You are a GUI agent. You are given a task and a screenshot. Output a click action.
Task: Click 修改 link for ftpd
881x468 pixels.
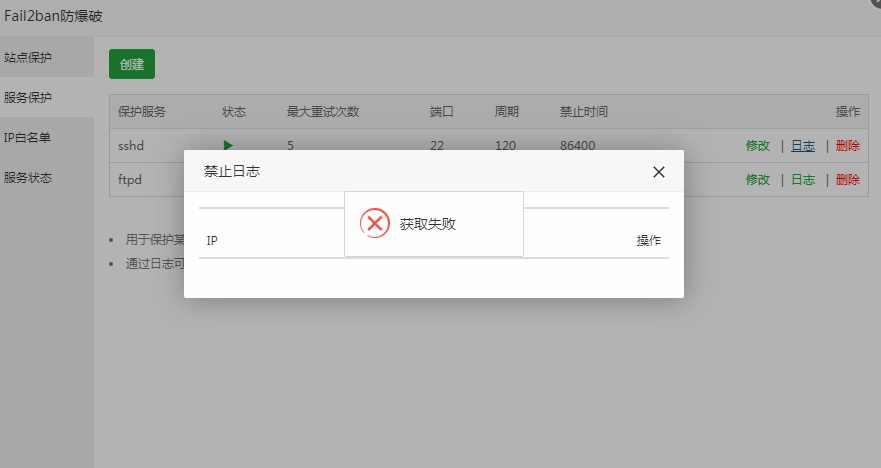click(757, 179)
